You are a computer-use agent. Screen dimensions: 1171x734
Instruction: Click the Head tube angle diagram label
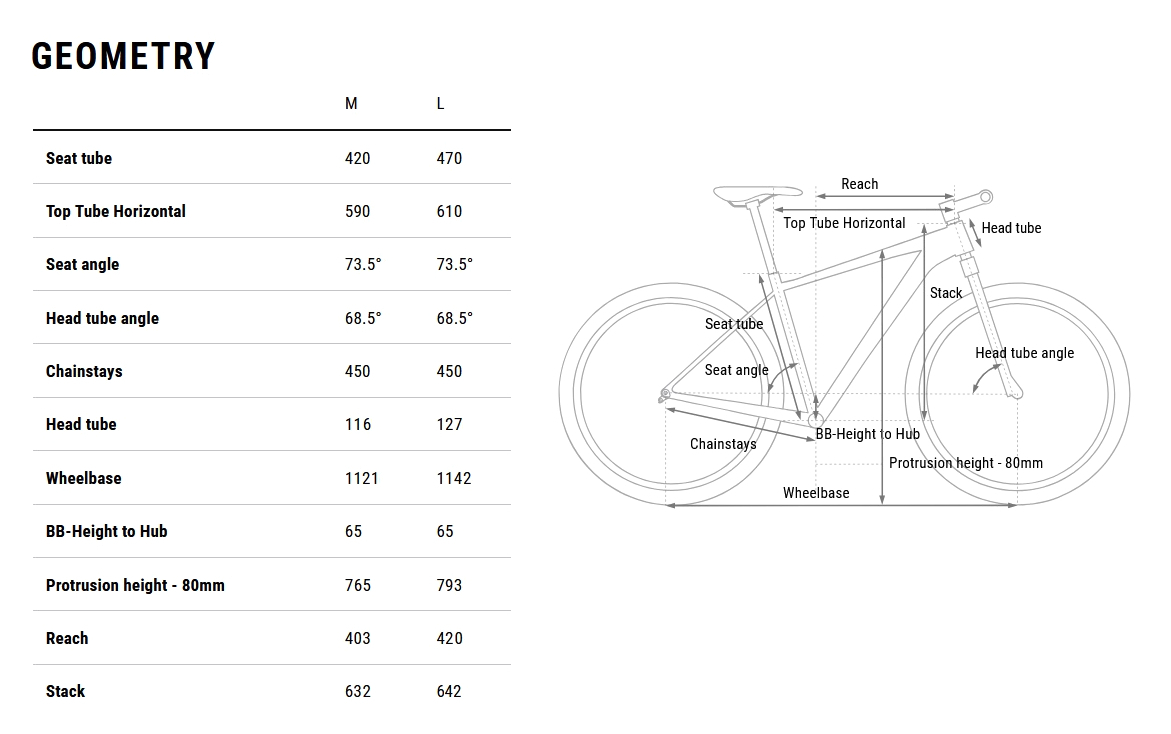(x=1024, y=353)
